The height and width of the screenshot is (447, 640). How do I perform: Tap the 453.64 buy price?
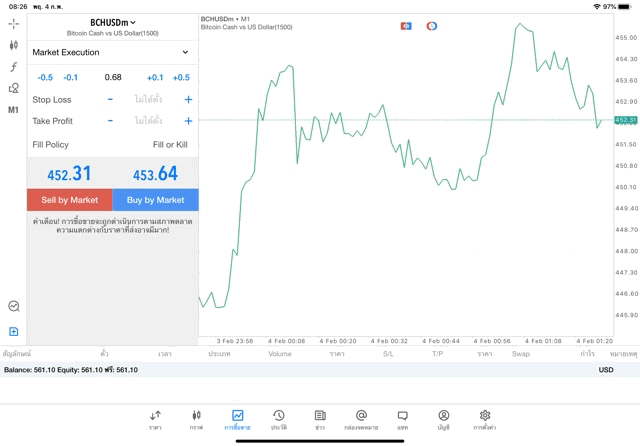[x=156, y=174]
